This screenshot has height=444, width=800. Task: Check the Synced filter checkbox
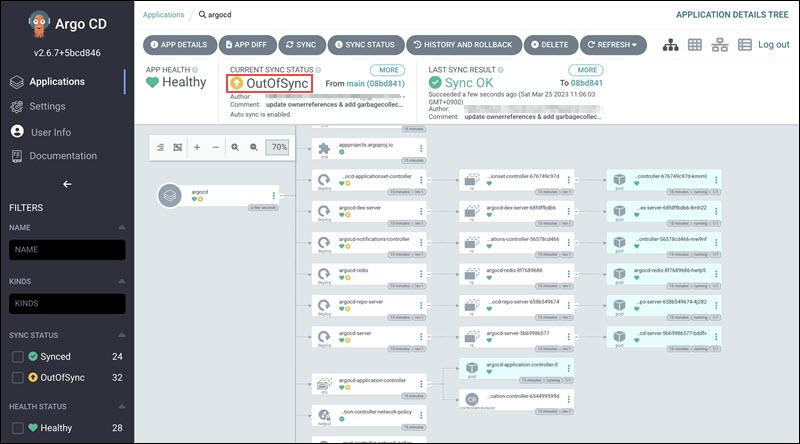click(x=18, y=357)
